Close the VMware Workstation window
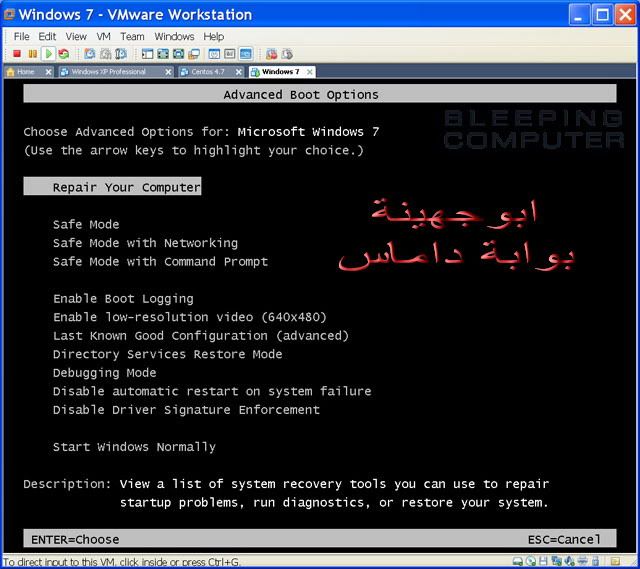The width and height of the screenshot is (640, 569). click(625, 15)
